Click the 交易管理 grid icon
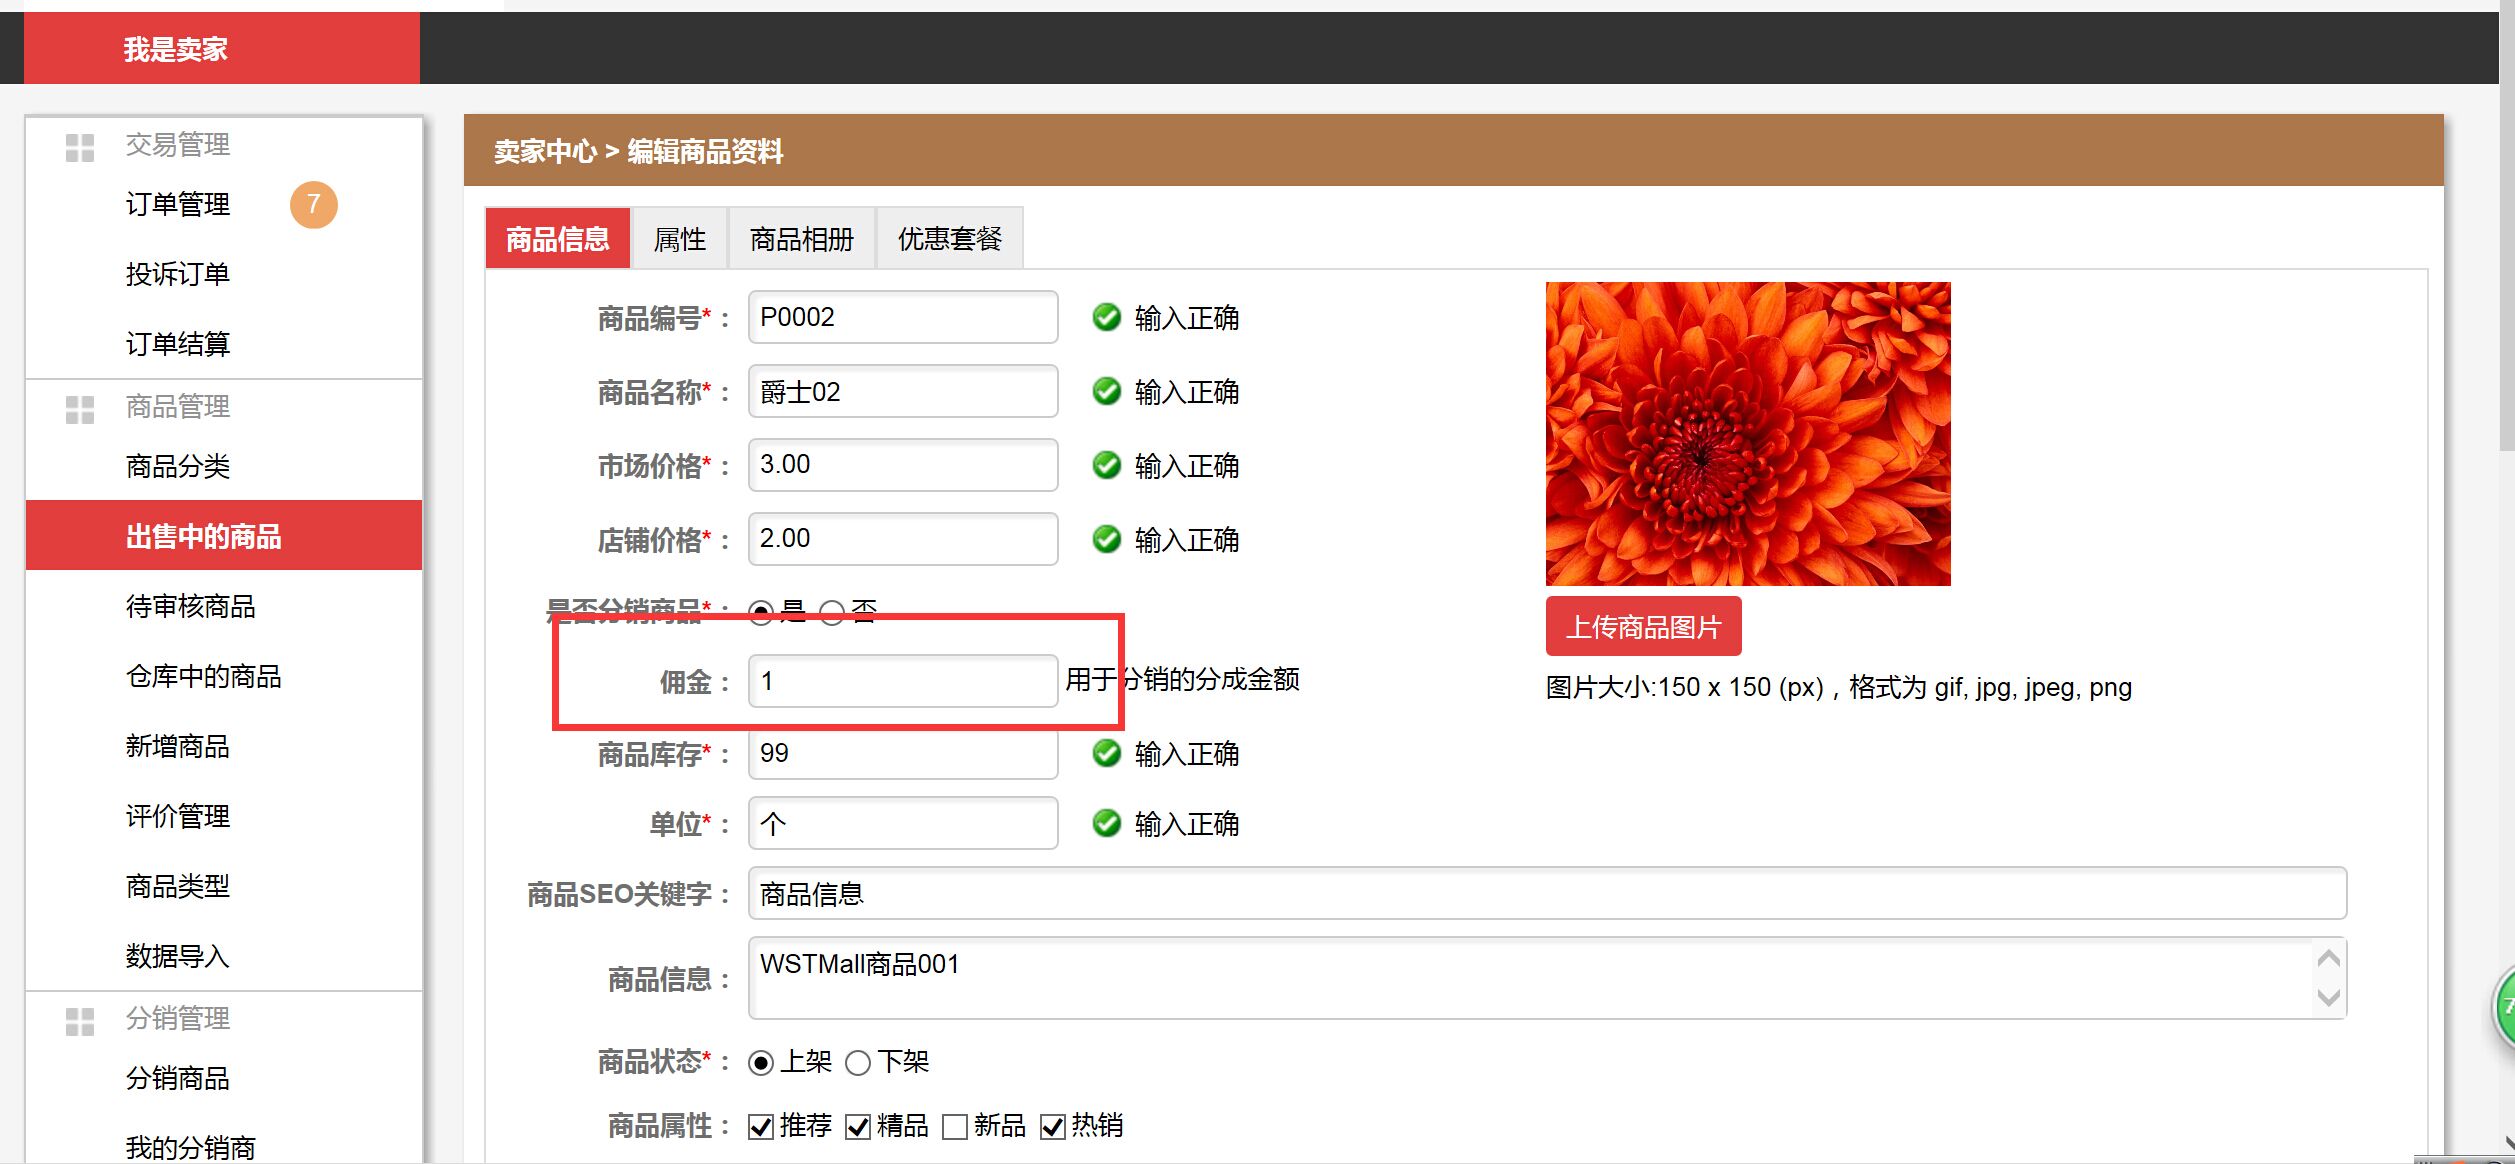The image size is (2515, 1164). click(79, 147)
